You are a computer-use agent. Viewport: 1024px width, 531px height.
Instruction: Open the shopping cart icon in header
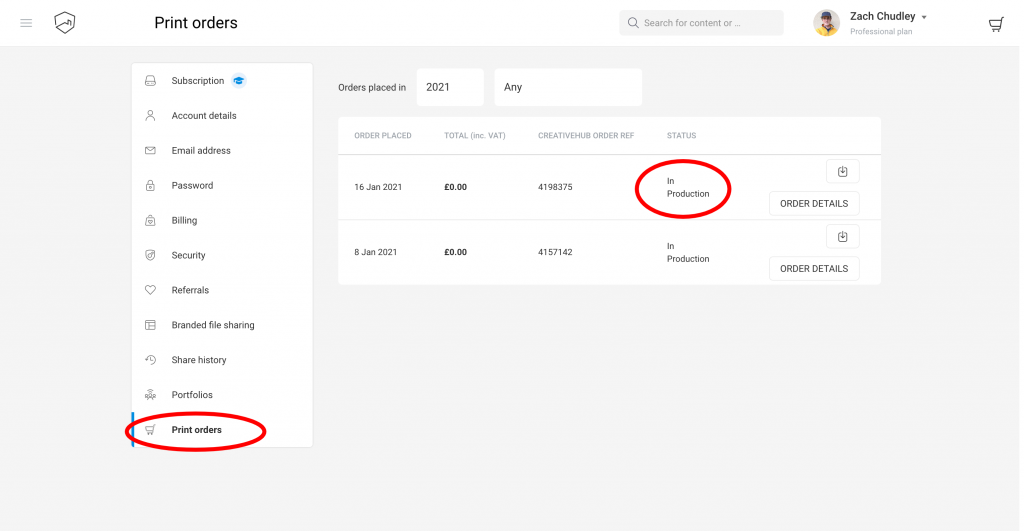(995, 25)
